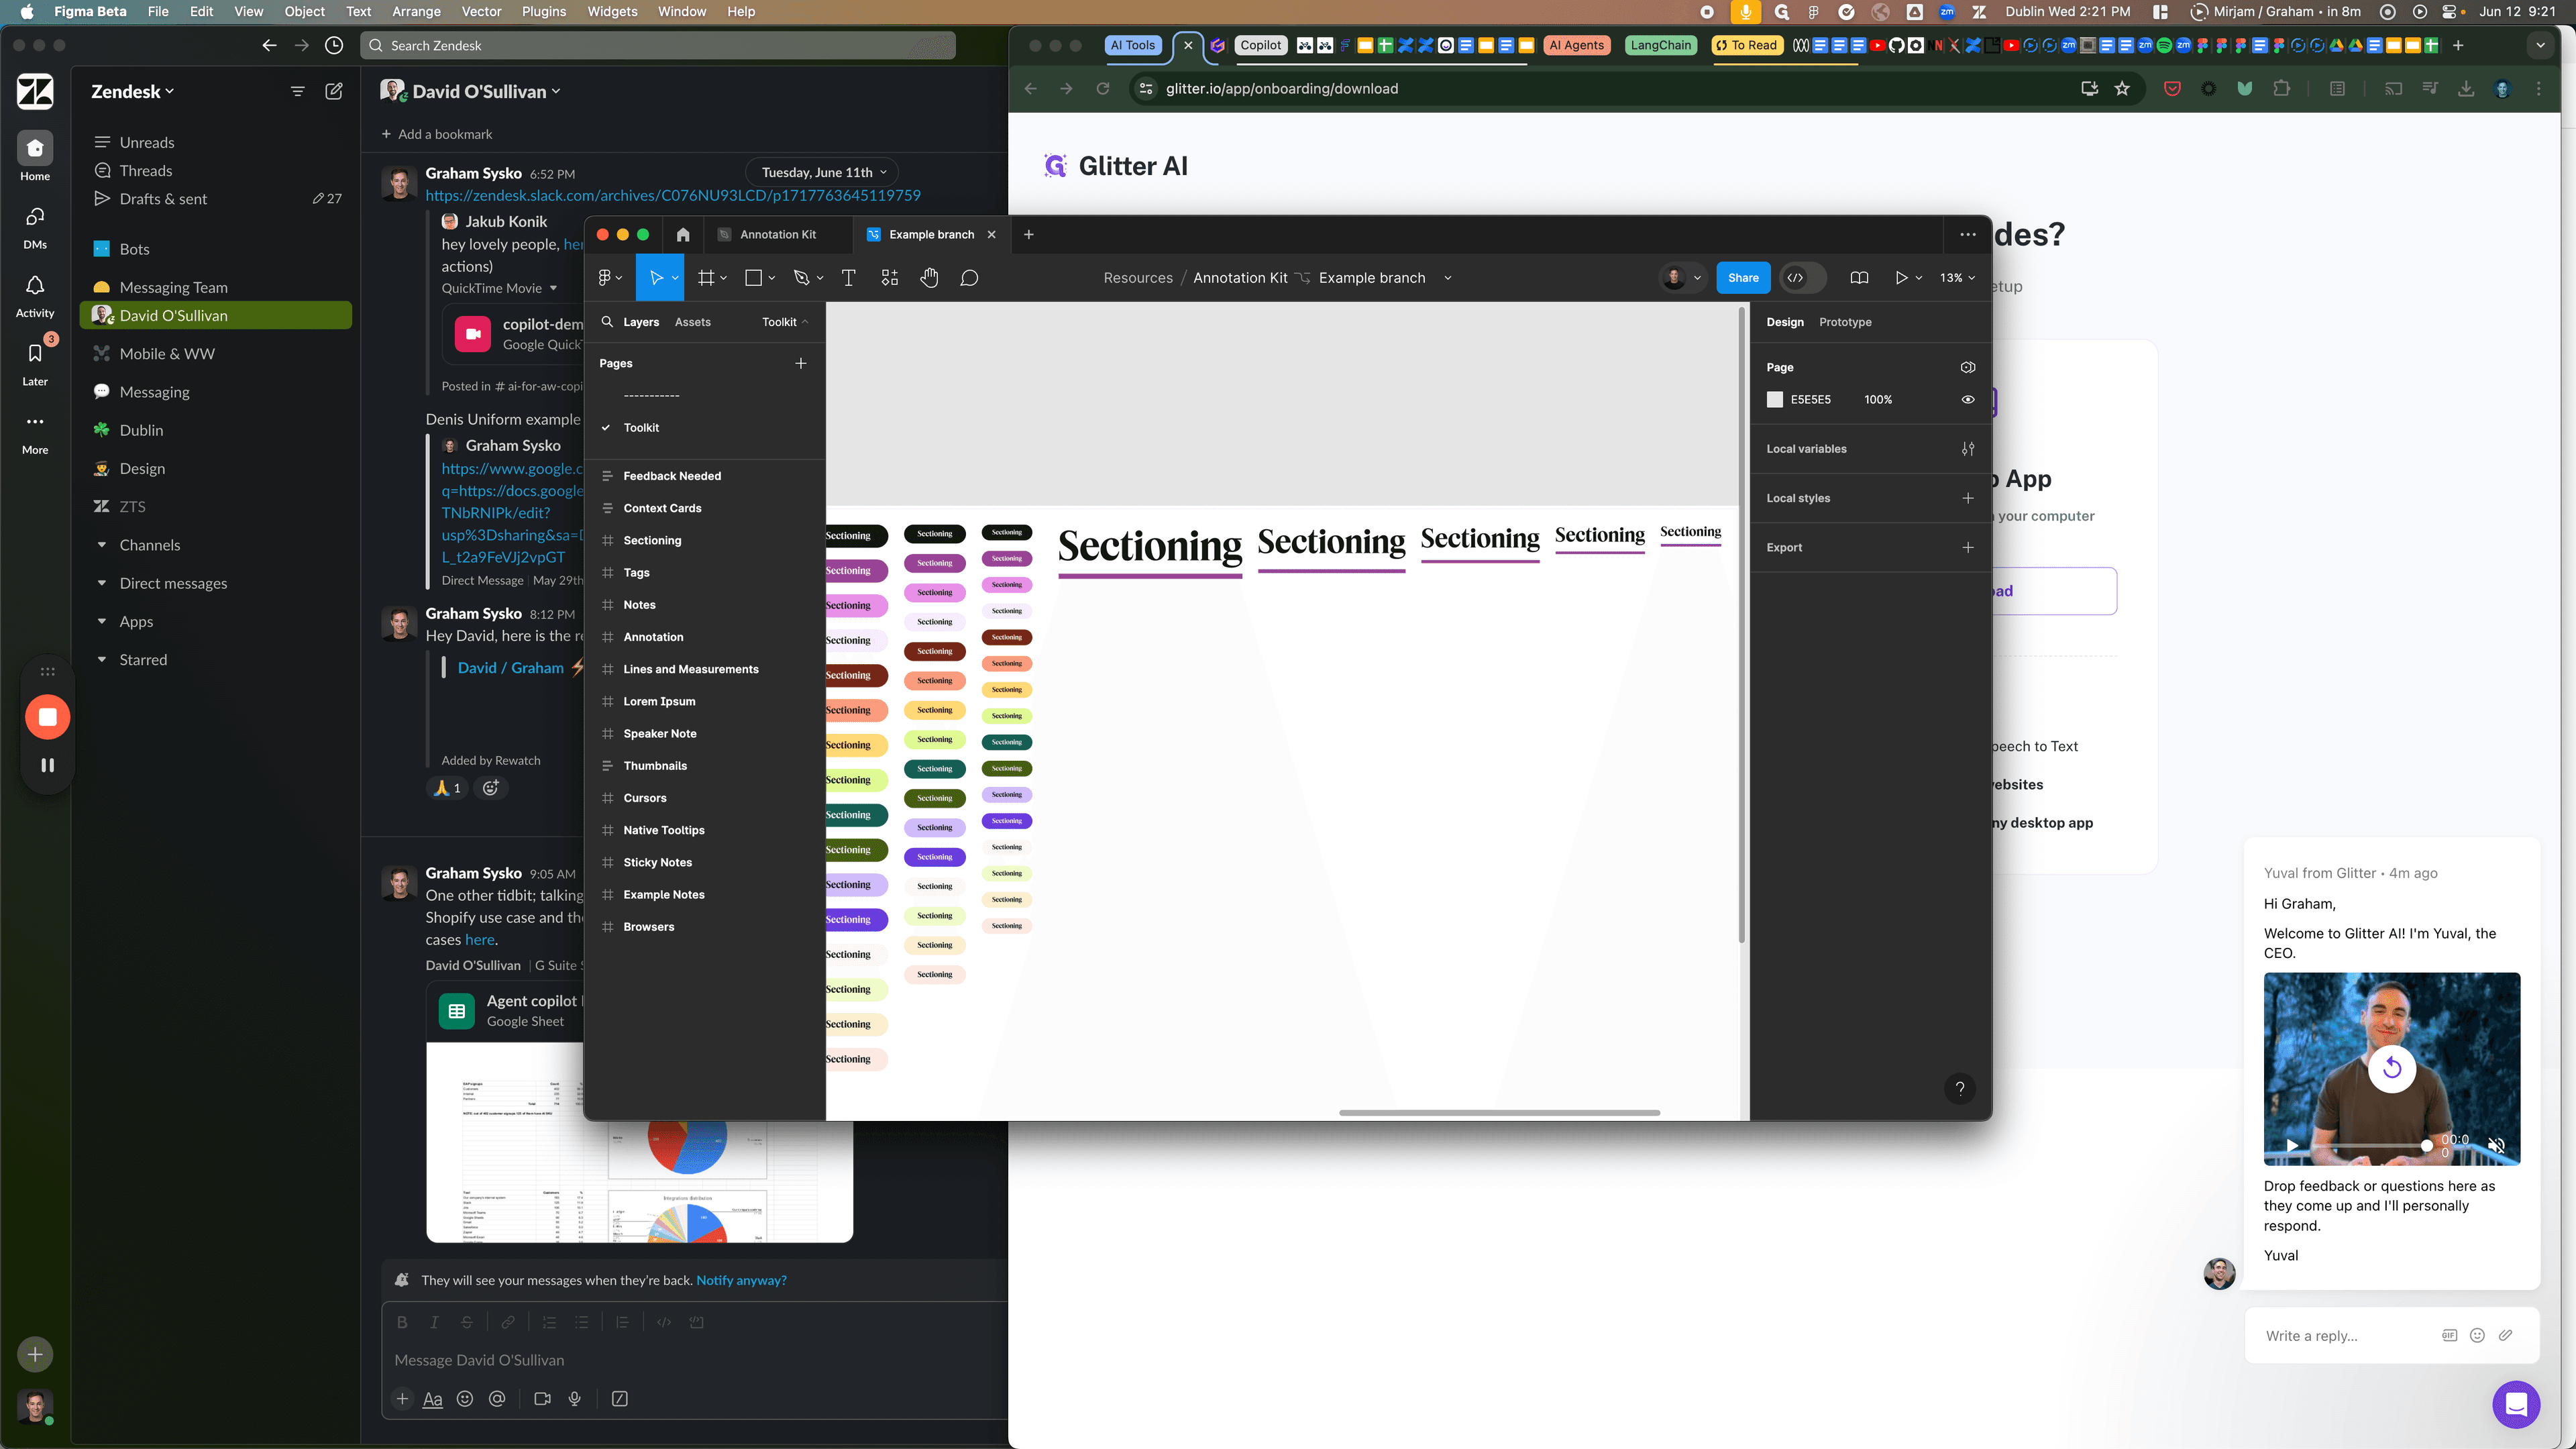Image resolution: width=2576 pixels, height=1449 pixels.
Task: Open the Toolkit page dropdown in Layers panel
Action: pos(785,322)
